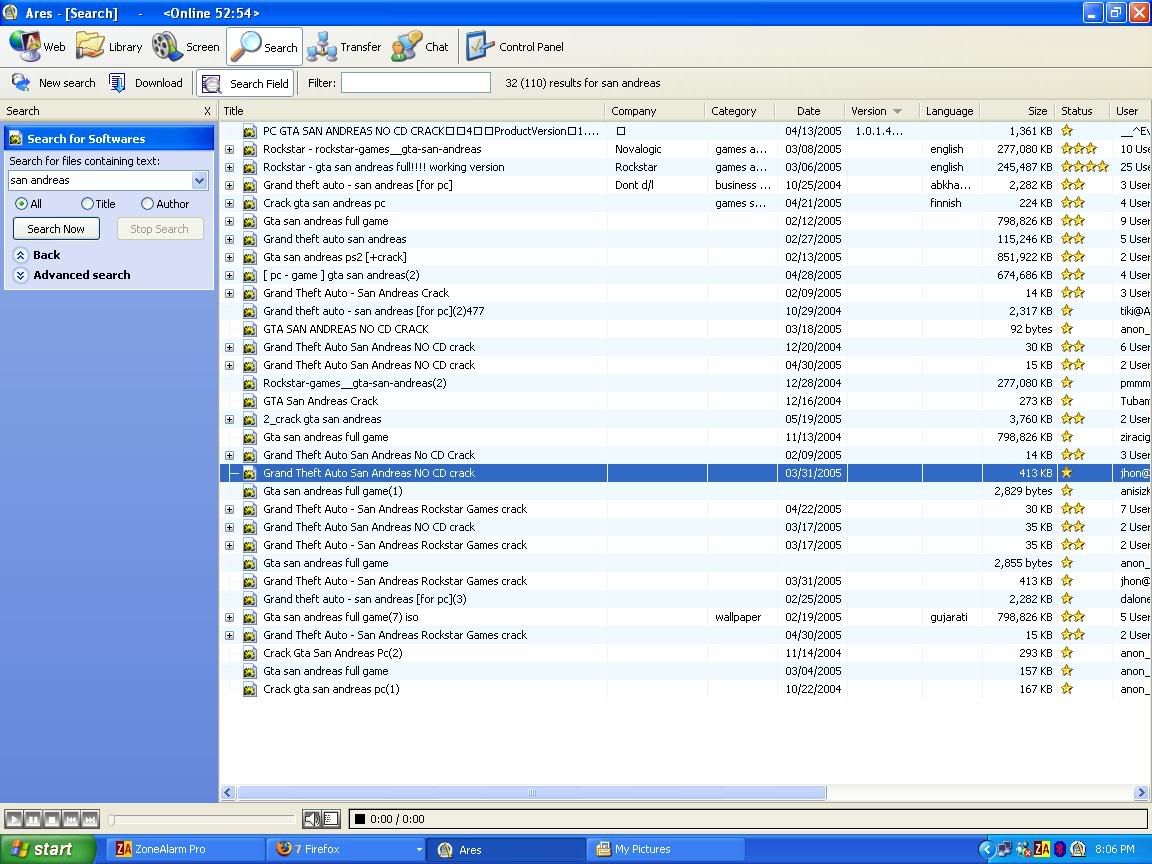1152x864 pixels.
Task: Open the Windows Start menu
Action: (x=47, y=849)
